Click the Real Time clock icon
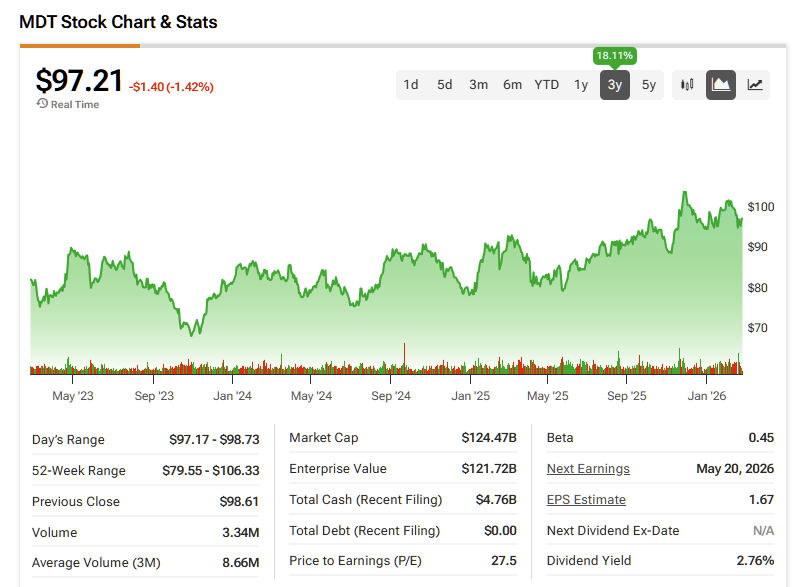797x587 pixels. pos(42,104)
